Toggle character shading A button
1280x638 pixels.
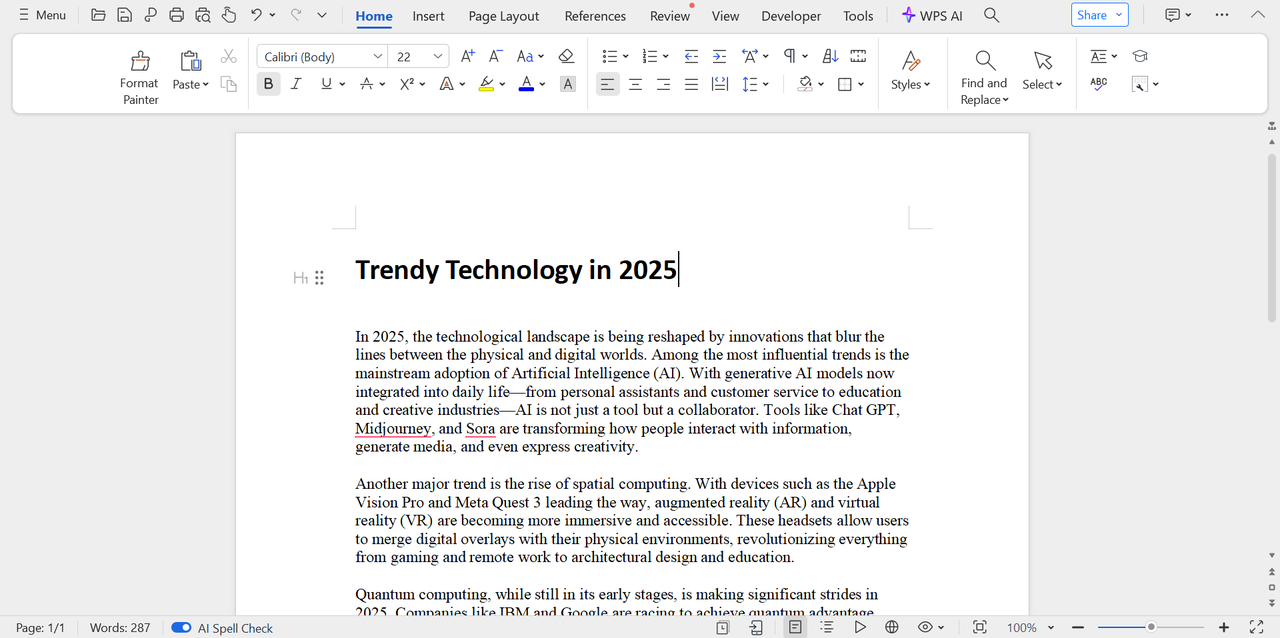[x=568, y=84]
